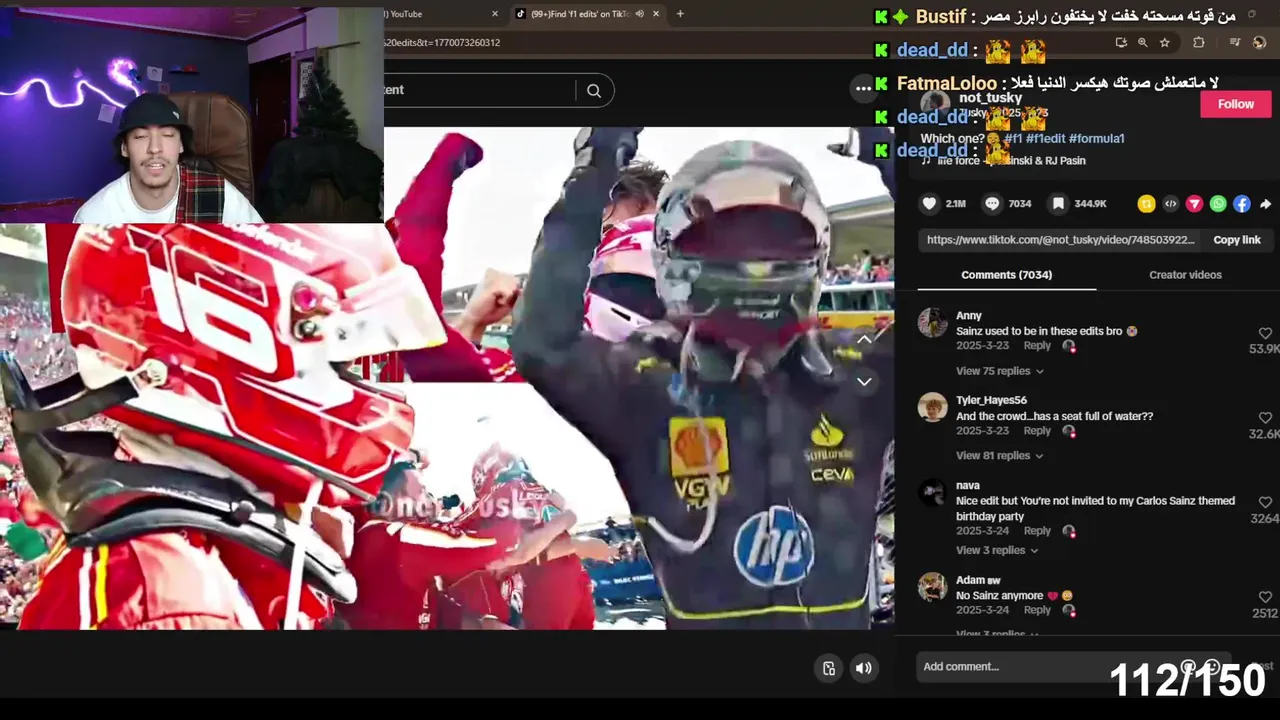Expand View 81 replies
Screen dimensions: 1280x720
point(999,456)
